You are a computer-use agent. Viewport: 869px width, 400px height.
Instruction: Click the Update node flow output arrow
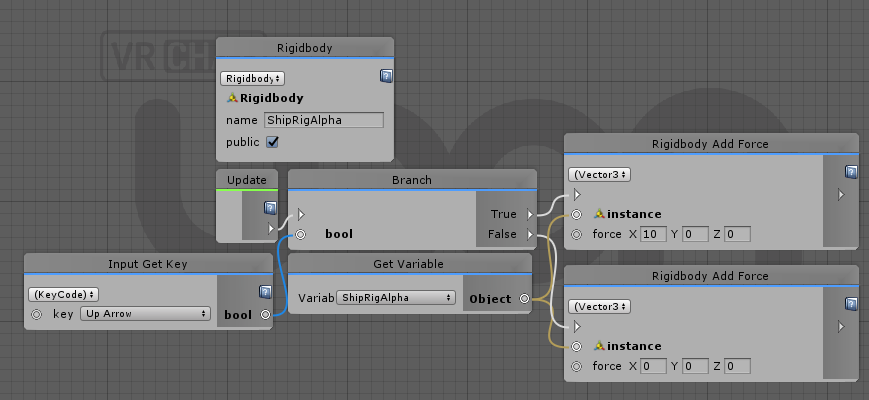point(271,228)
